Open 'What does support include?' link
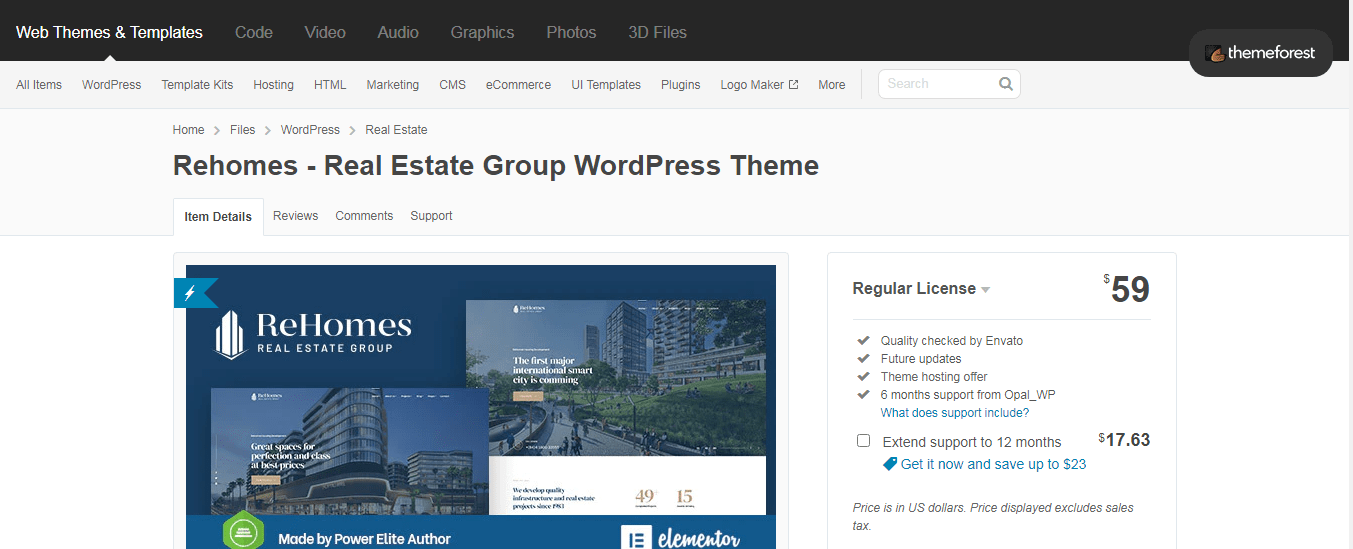 point(955,413)
